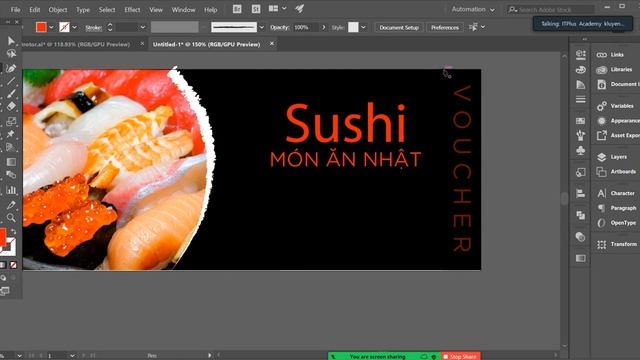Open the Swatches panel icon
Viewport: 640px width, 360px height.
(580, 121)
